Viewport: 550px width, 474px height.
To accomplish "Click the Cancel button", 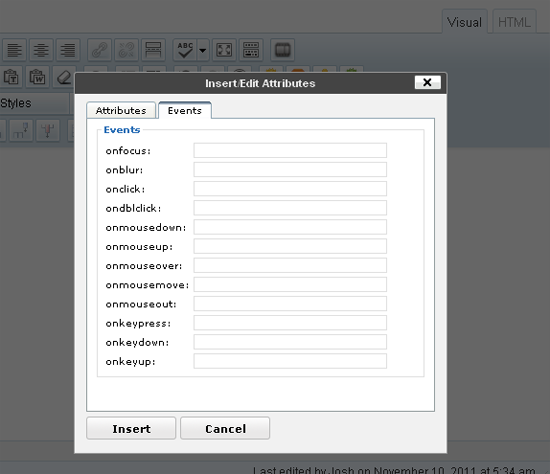I will pyautogui.click(x=225, y=428).
